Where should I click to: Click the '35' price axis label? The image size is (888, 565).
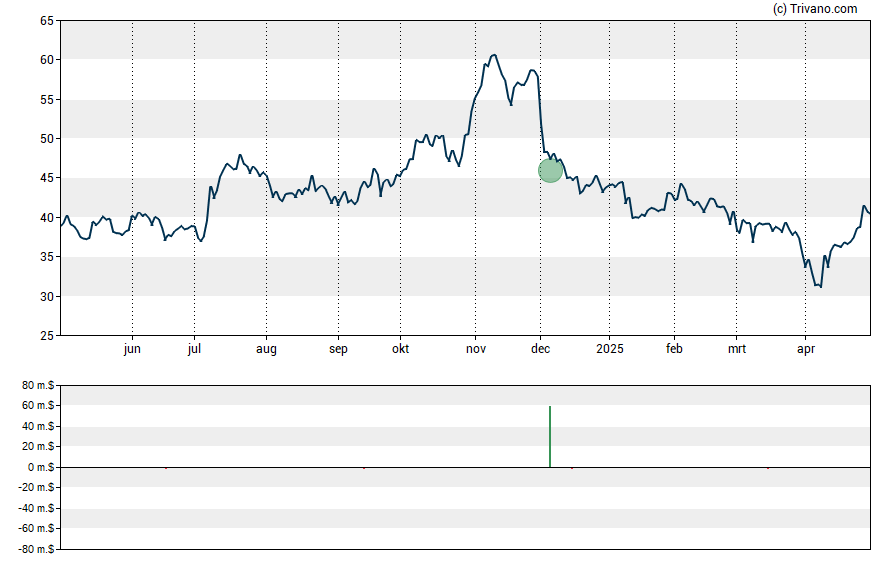point(47,257)
